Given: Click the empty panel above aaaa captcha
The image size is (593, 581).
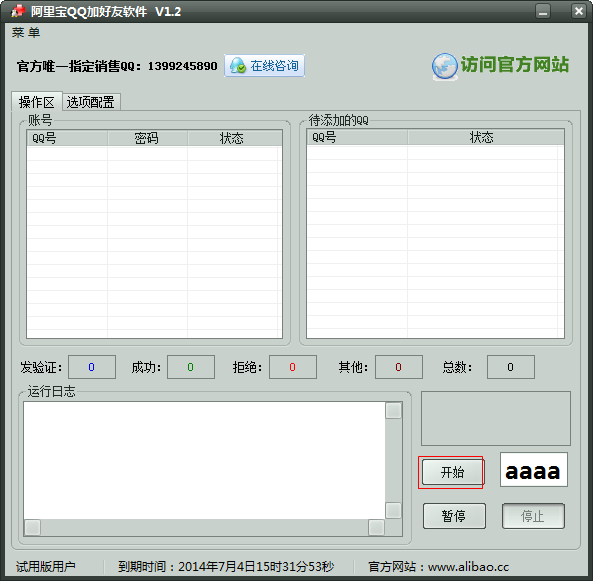Looking at the screenshot, I should [x=496, y=418].
